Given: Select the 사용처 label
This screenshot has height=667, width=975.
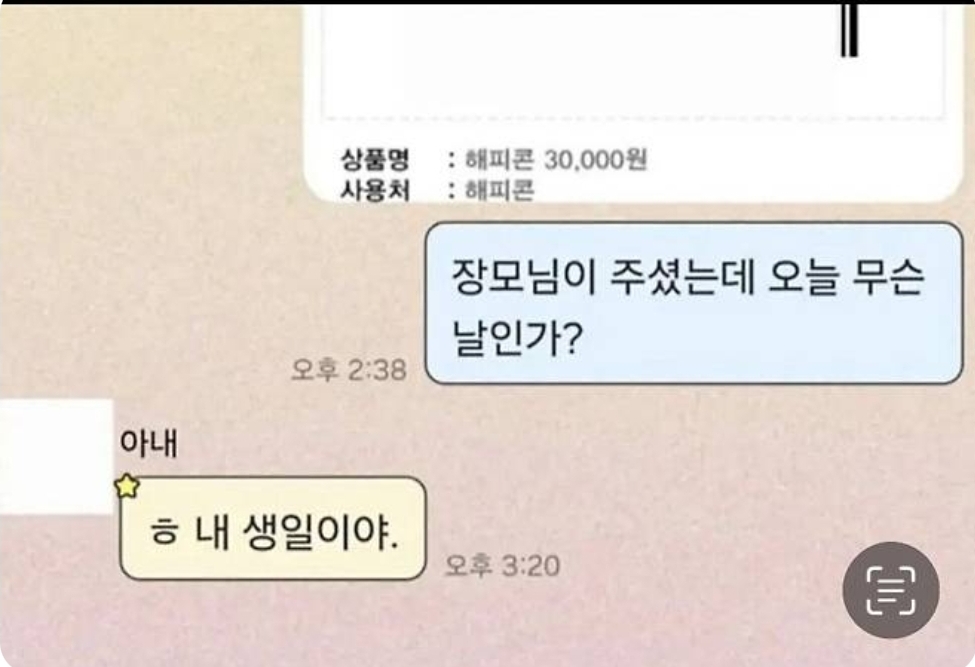Looking at the screenshot, I should pyautogui.click(x=375, y=190).
